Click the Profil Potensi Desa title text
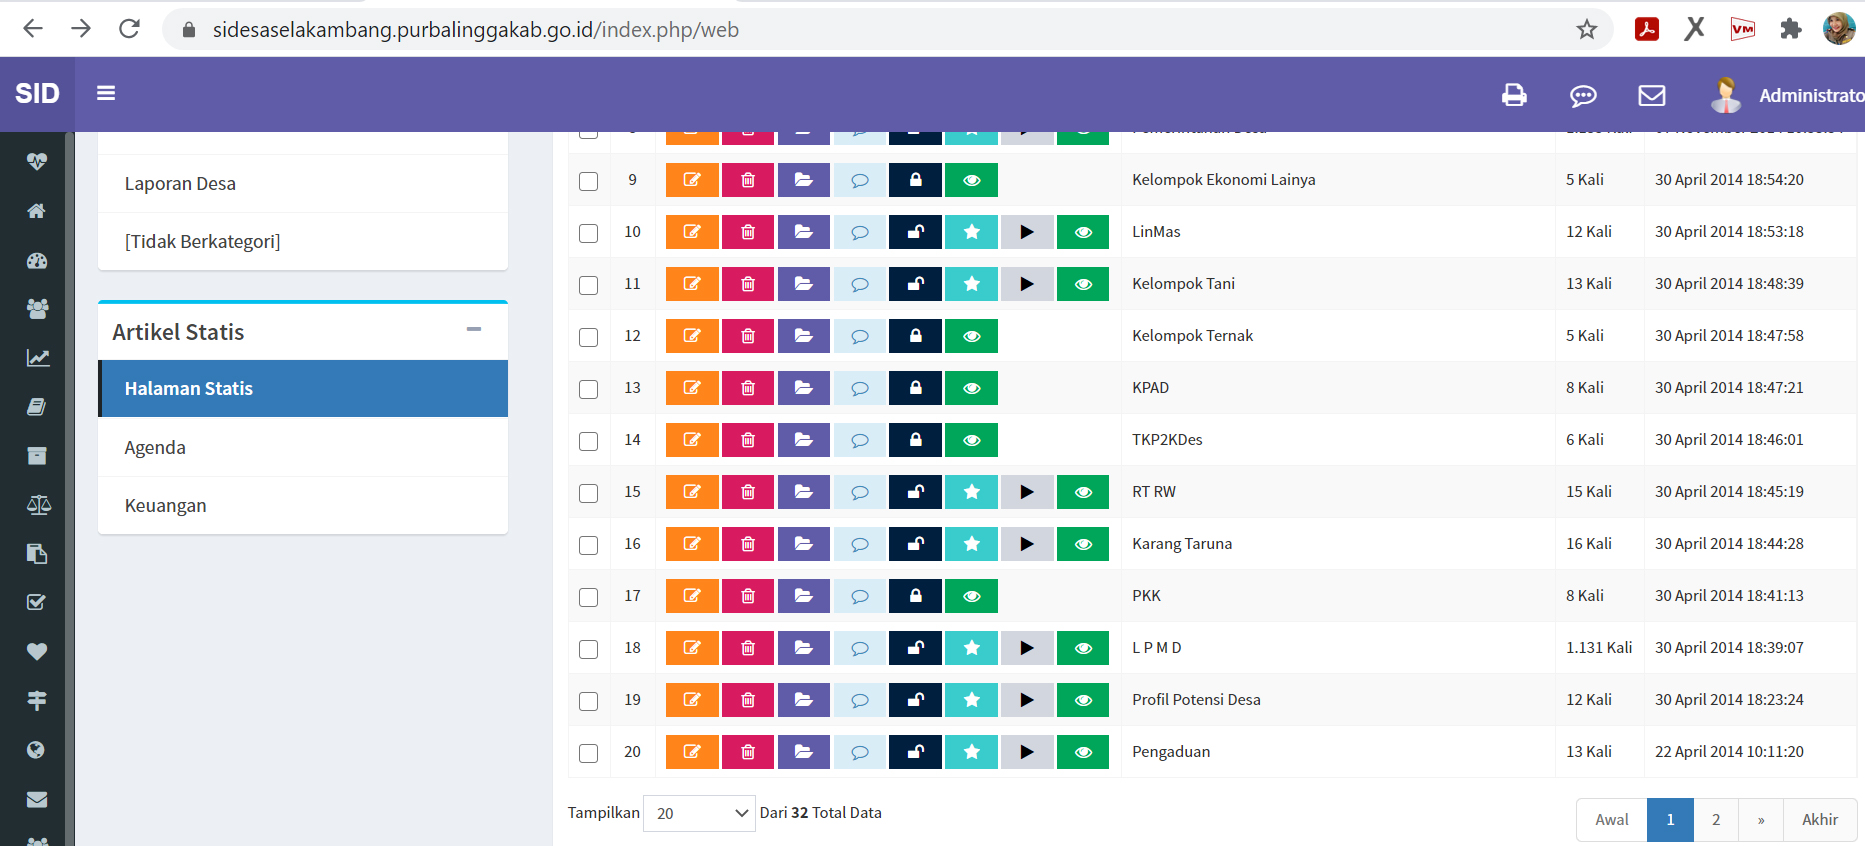Image resolution: width=1865 pixels, height=846 pixels. [1196, 700]
